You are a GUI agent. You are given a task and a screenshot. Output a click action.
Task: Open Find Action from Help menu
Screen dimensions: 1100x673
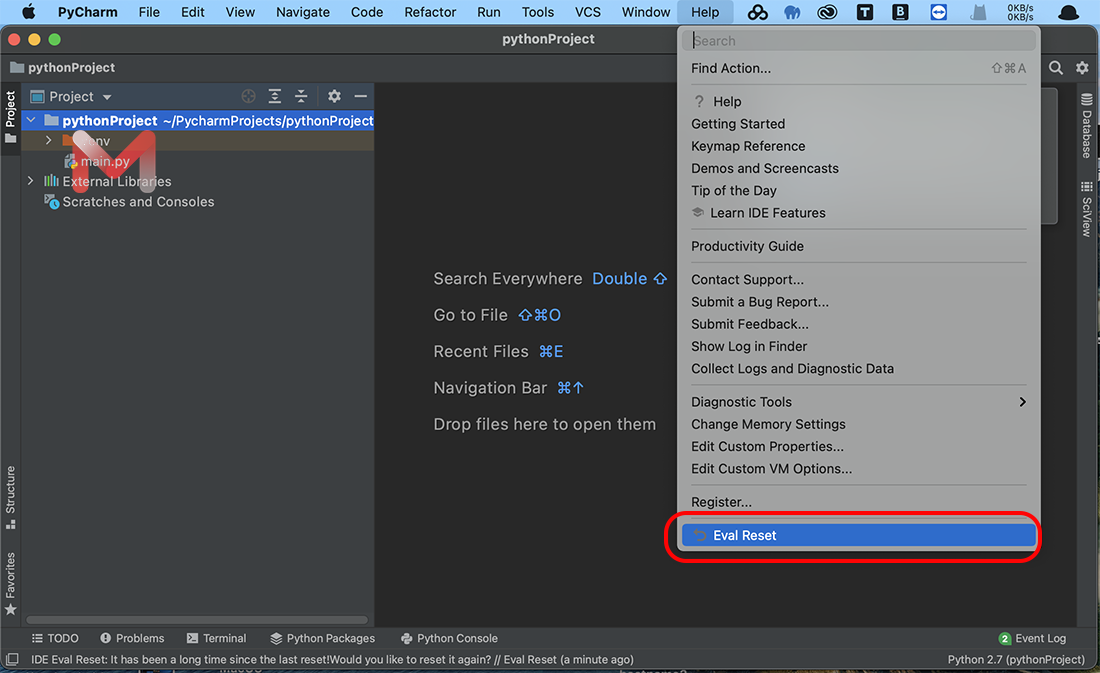point(858,68)
